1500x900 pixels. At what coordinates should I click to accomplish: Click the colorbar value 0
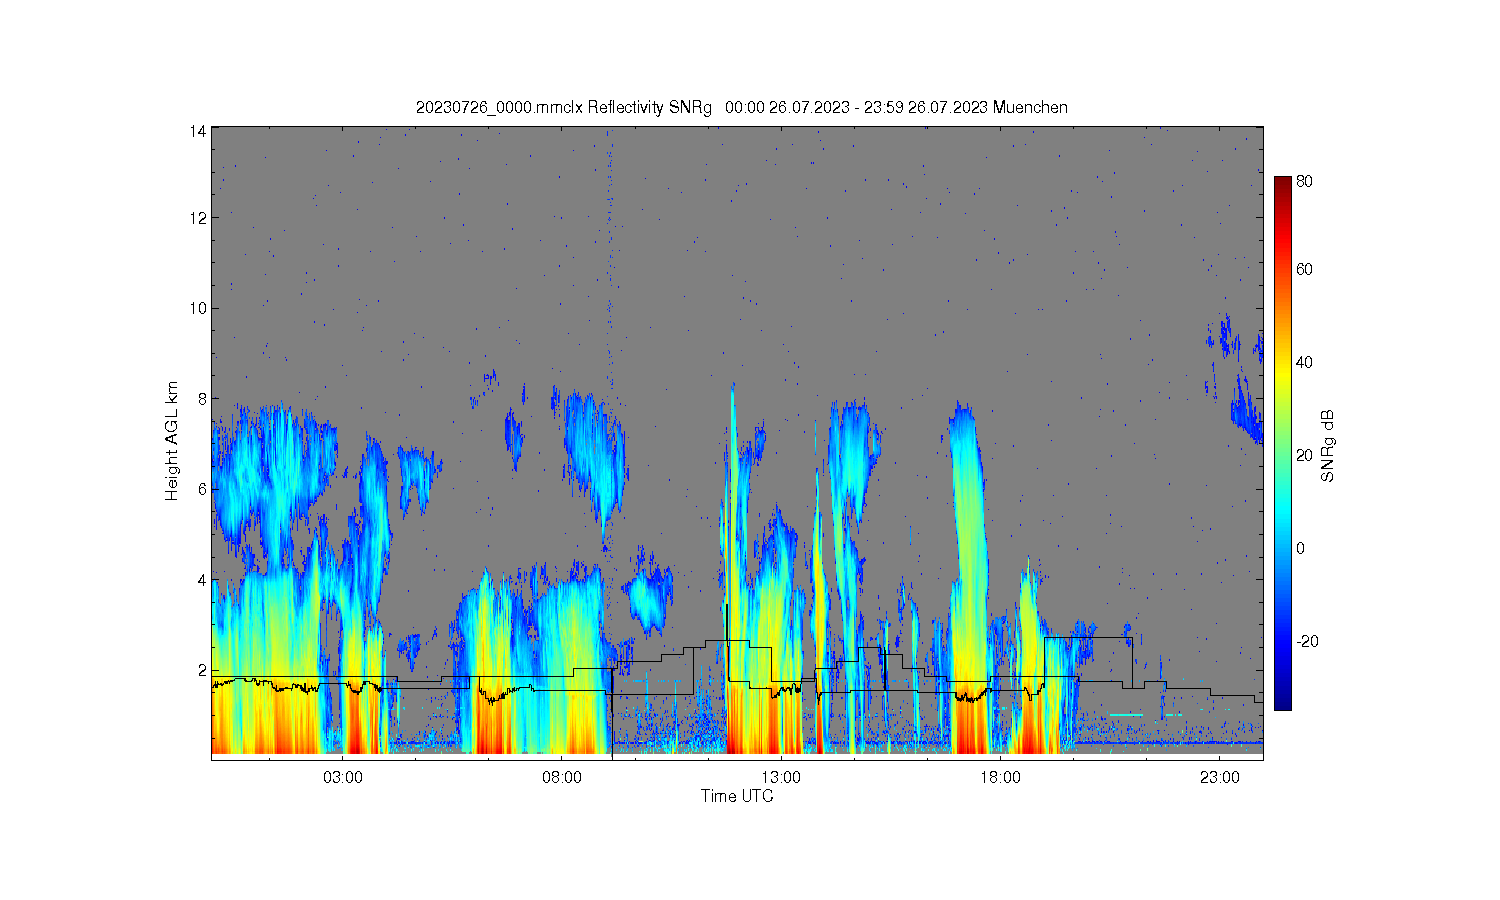pyautogui.click(x=1300, y=548)
